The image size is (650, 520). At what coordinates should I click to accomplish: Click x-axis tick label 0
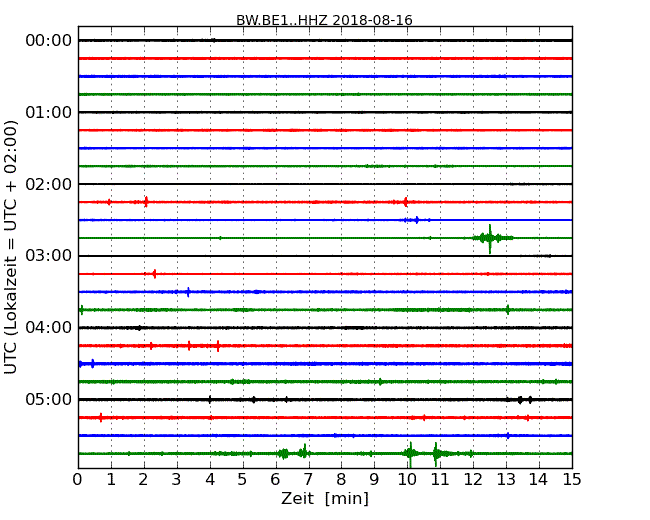tap(78, 480)
